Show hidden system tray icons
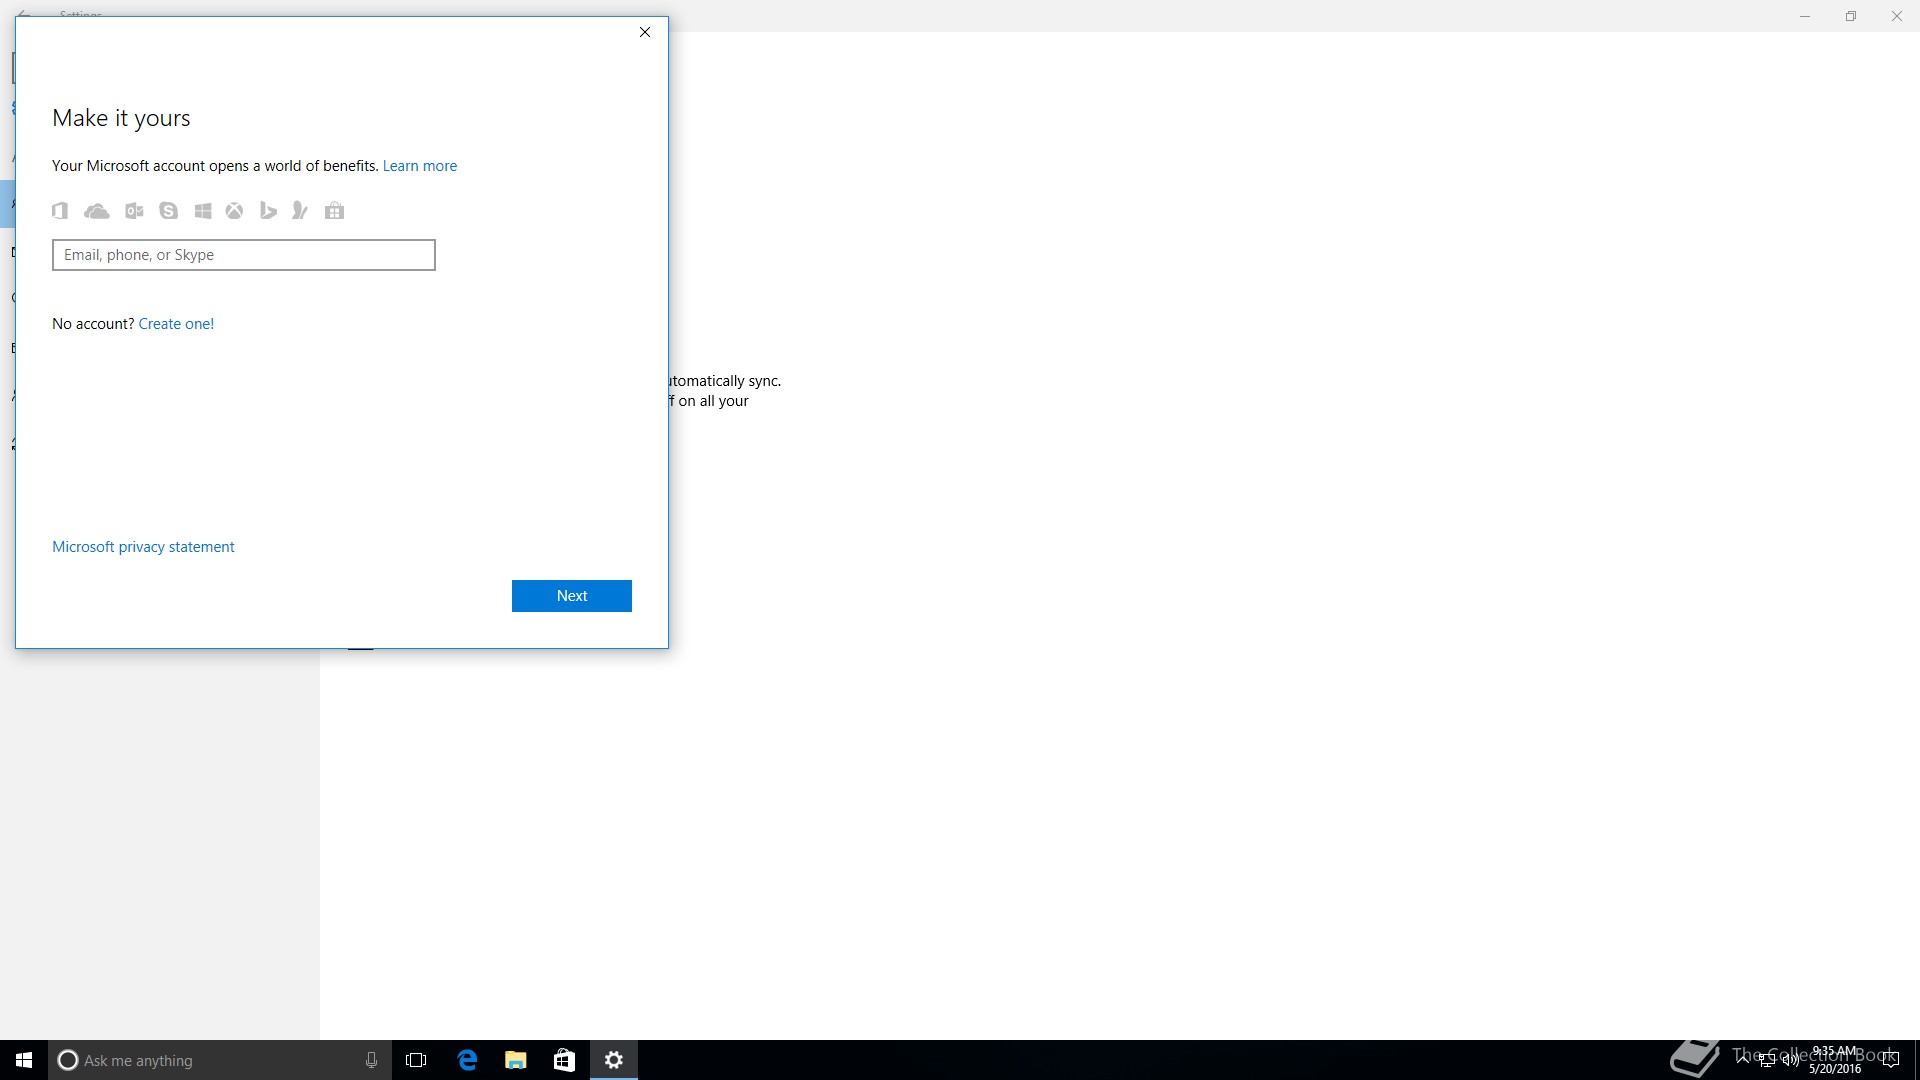1920x1080 pixels. 1743,1060
